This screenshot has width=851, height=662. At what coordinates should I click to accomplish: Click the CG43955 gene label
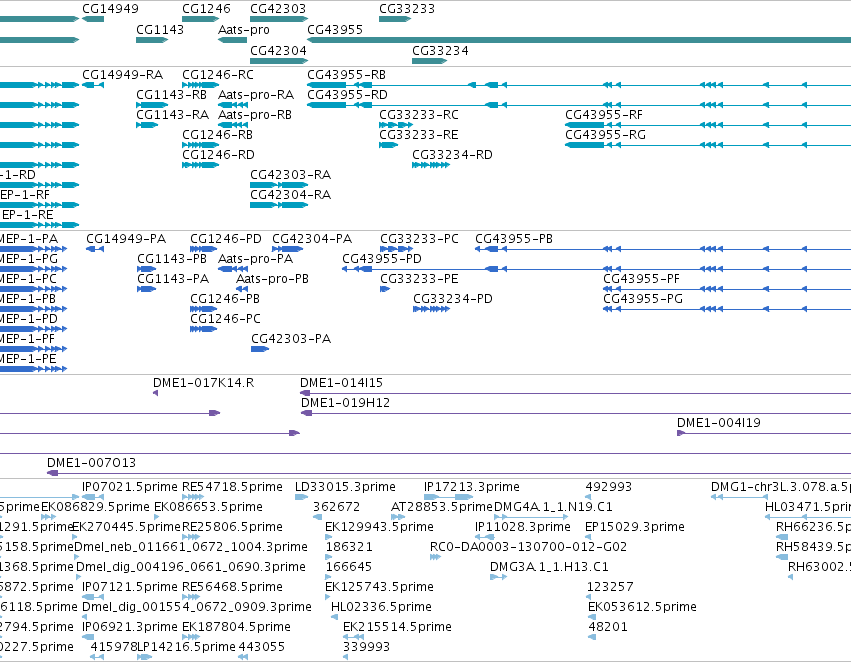tap(335, 29)
